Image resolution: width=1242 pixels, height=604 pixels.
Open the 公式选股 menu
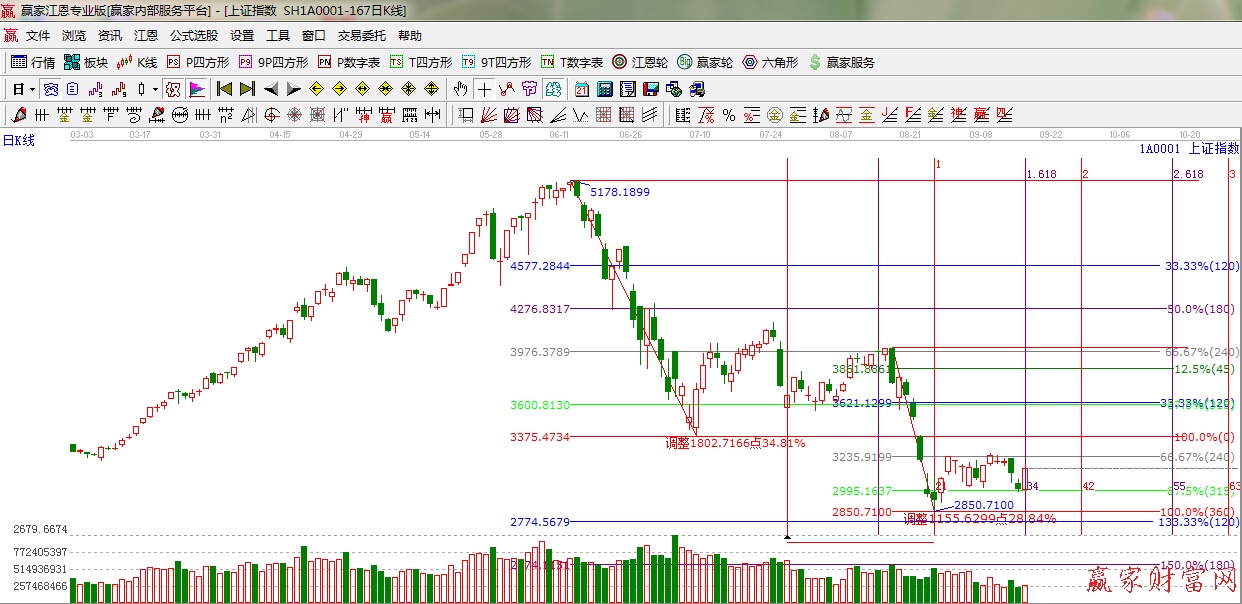193,36
